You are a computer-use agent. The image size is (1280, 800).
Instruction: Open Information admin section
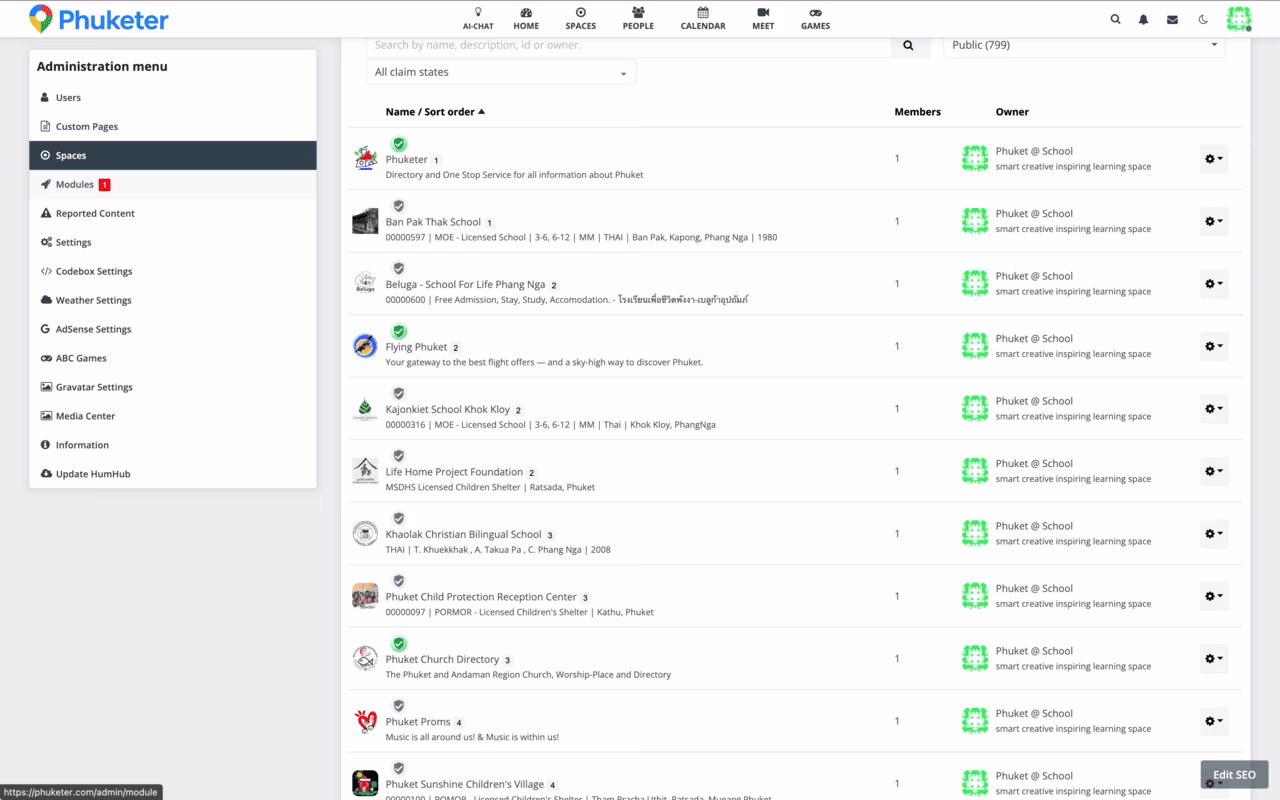pyautogui.click(x=173, y=446)
